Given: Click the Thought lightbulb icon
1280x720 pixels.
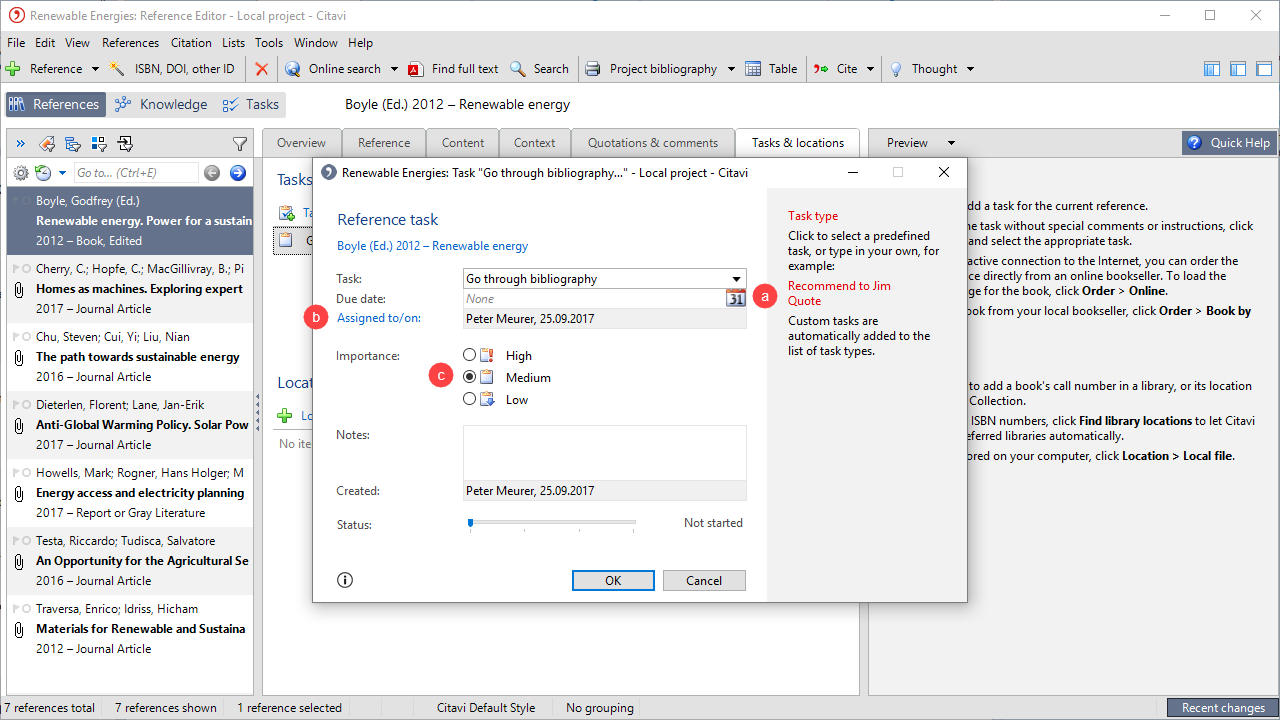Looking at the screenshot, I should click(x=896, y=69).
